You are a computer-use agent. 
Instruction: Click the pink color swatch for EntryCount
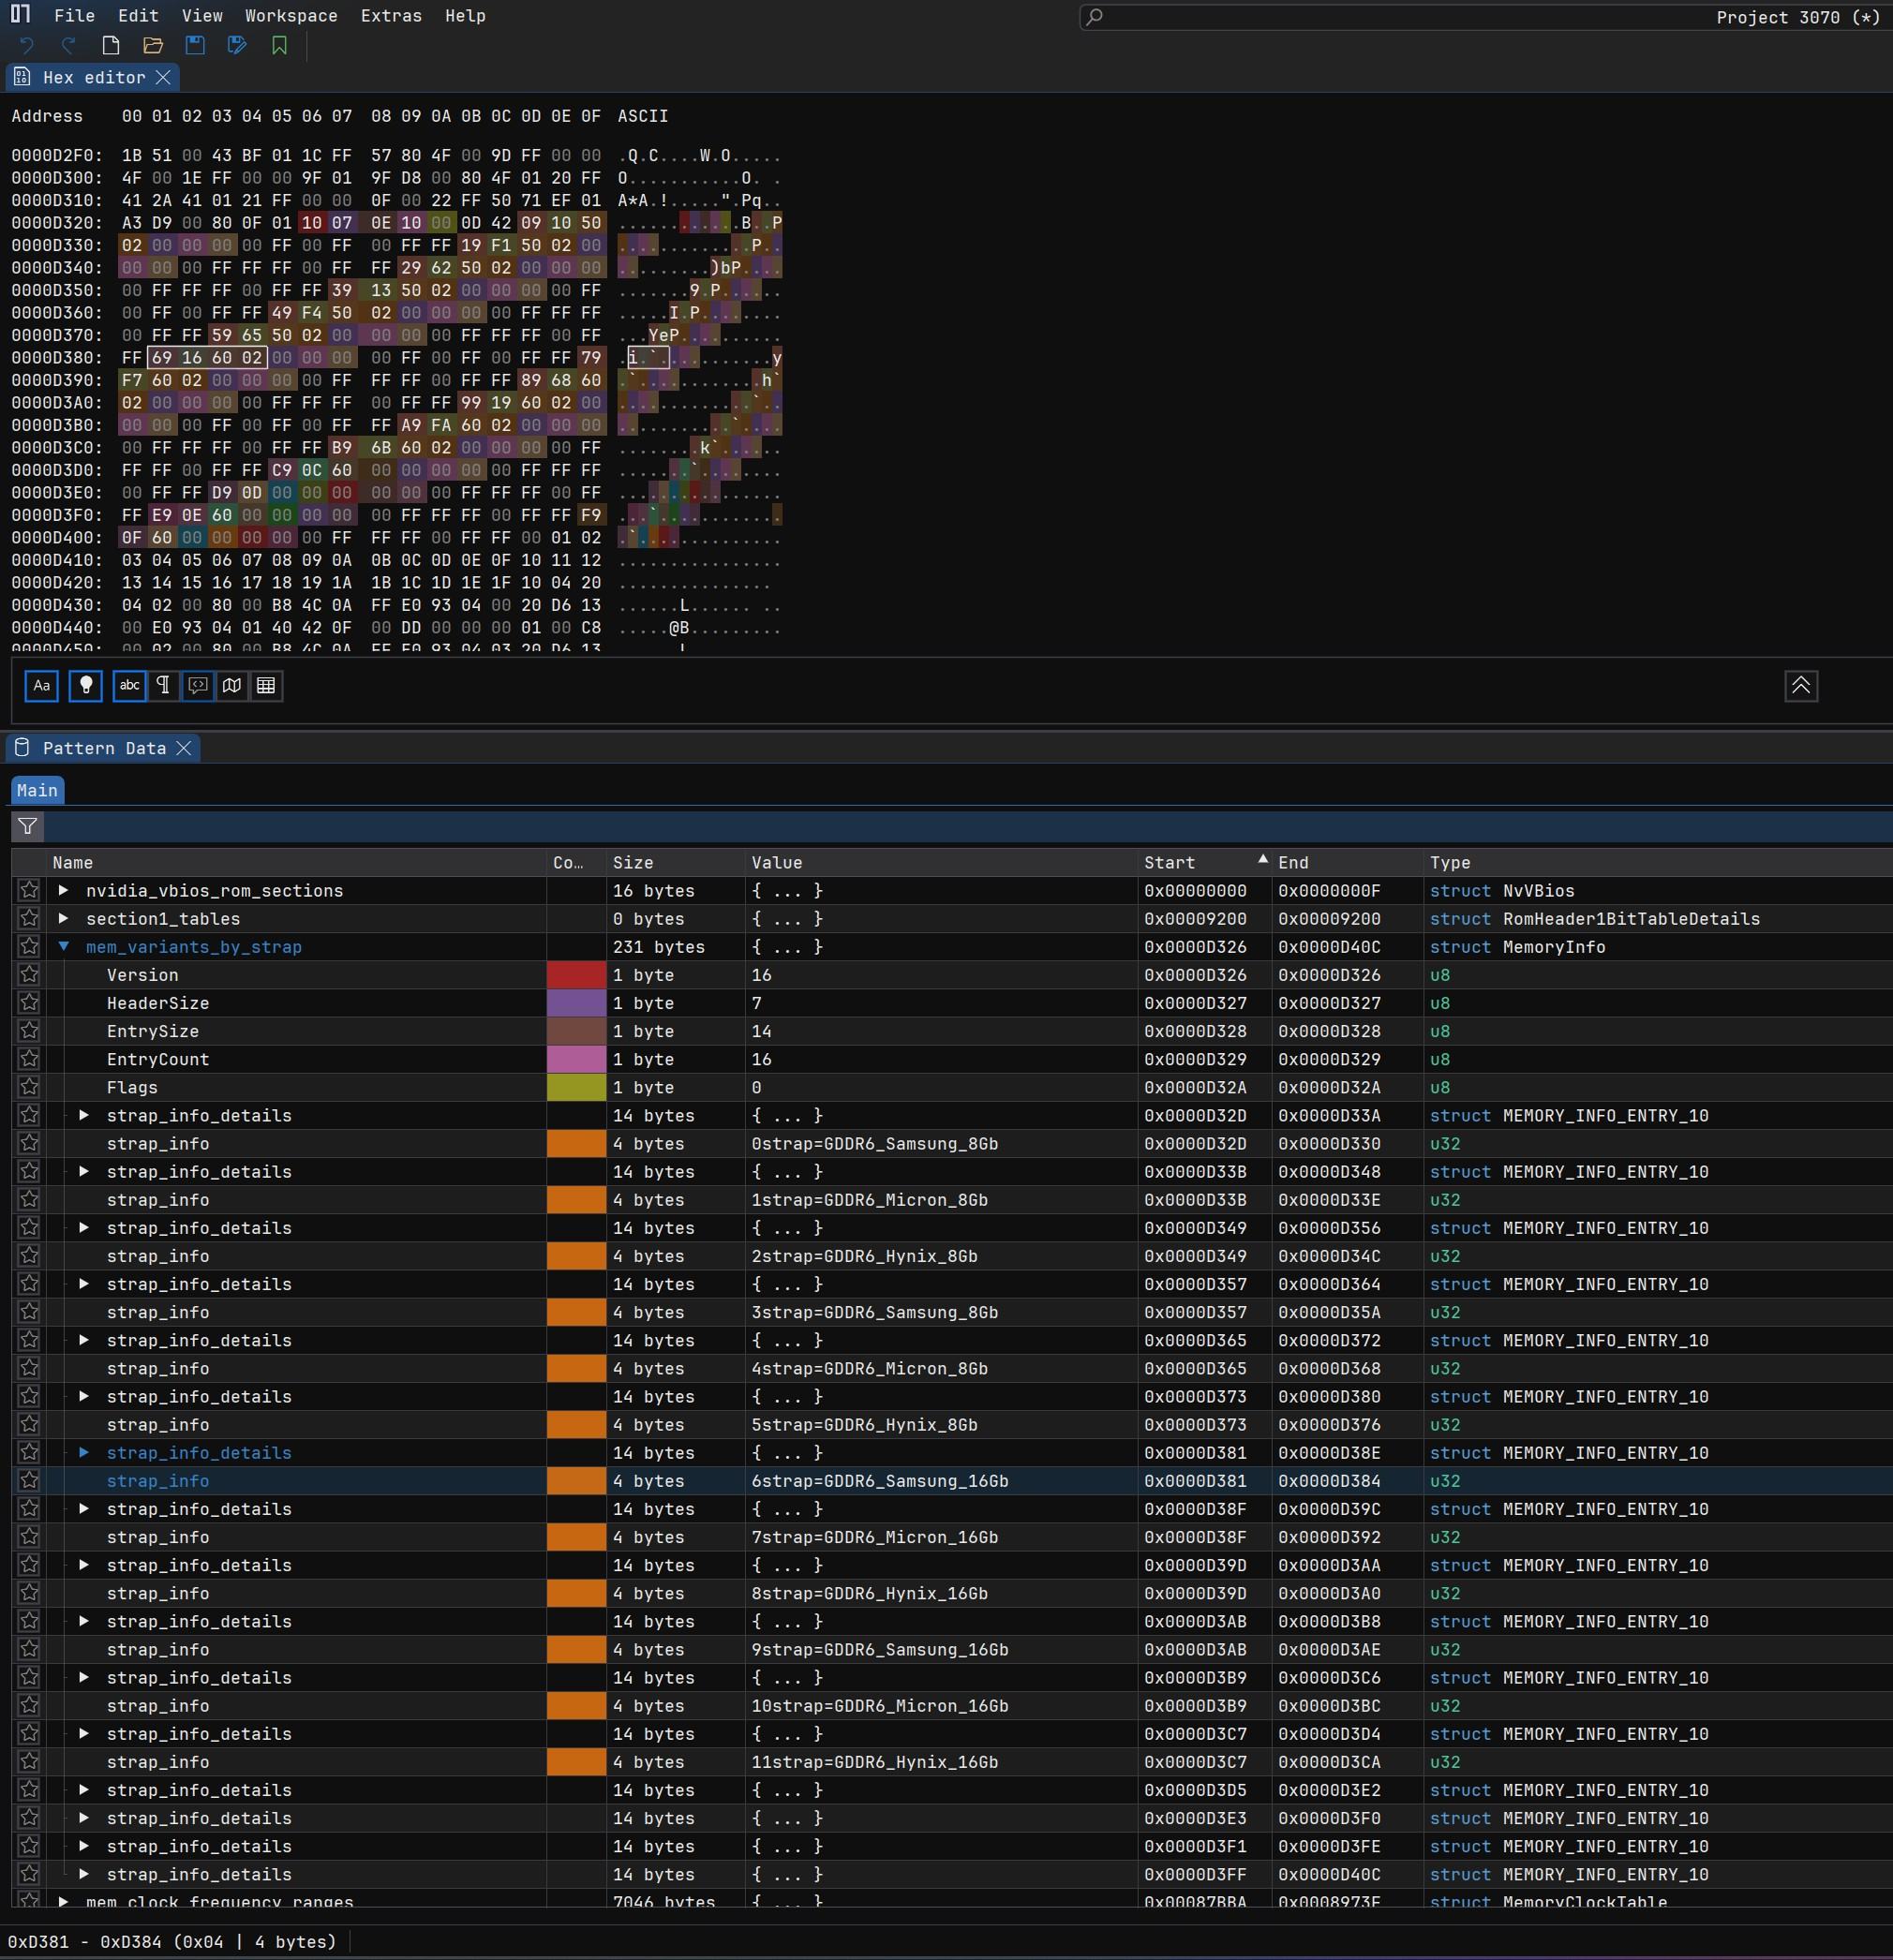576,1059
